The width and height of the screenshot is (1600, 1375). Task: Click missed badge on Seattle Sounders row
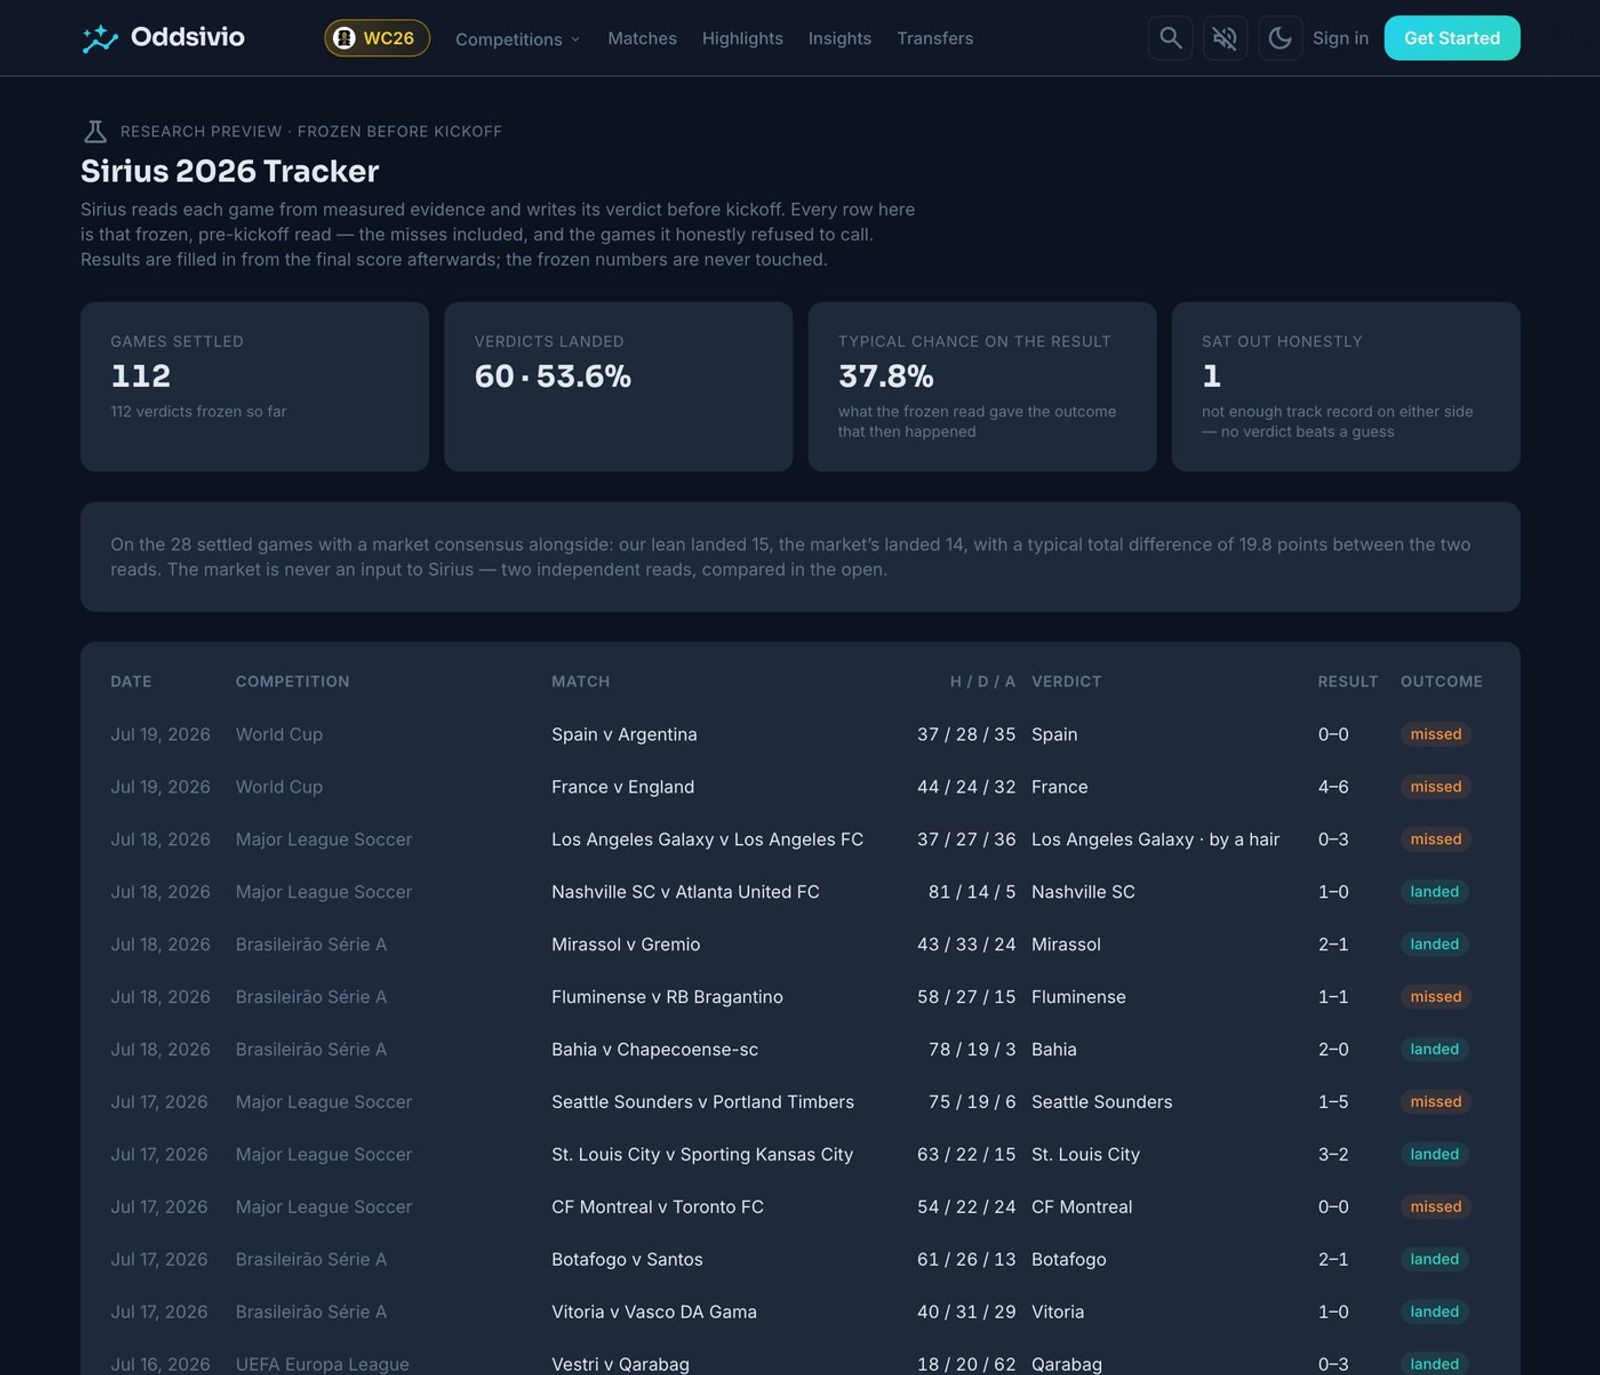coord(1435,1102)
